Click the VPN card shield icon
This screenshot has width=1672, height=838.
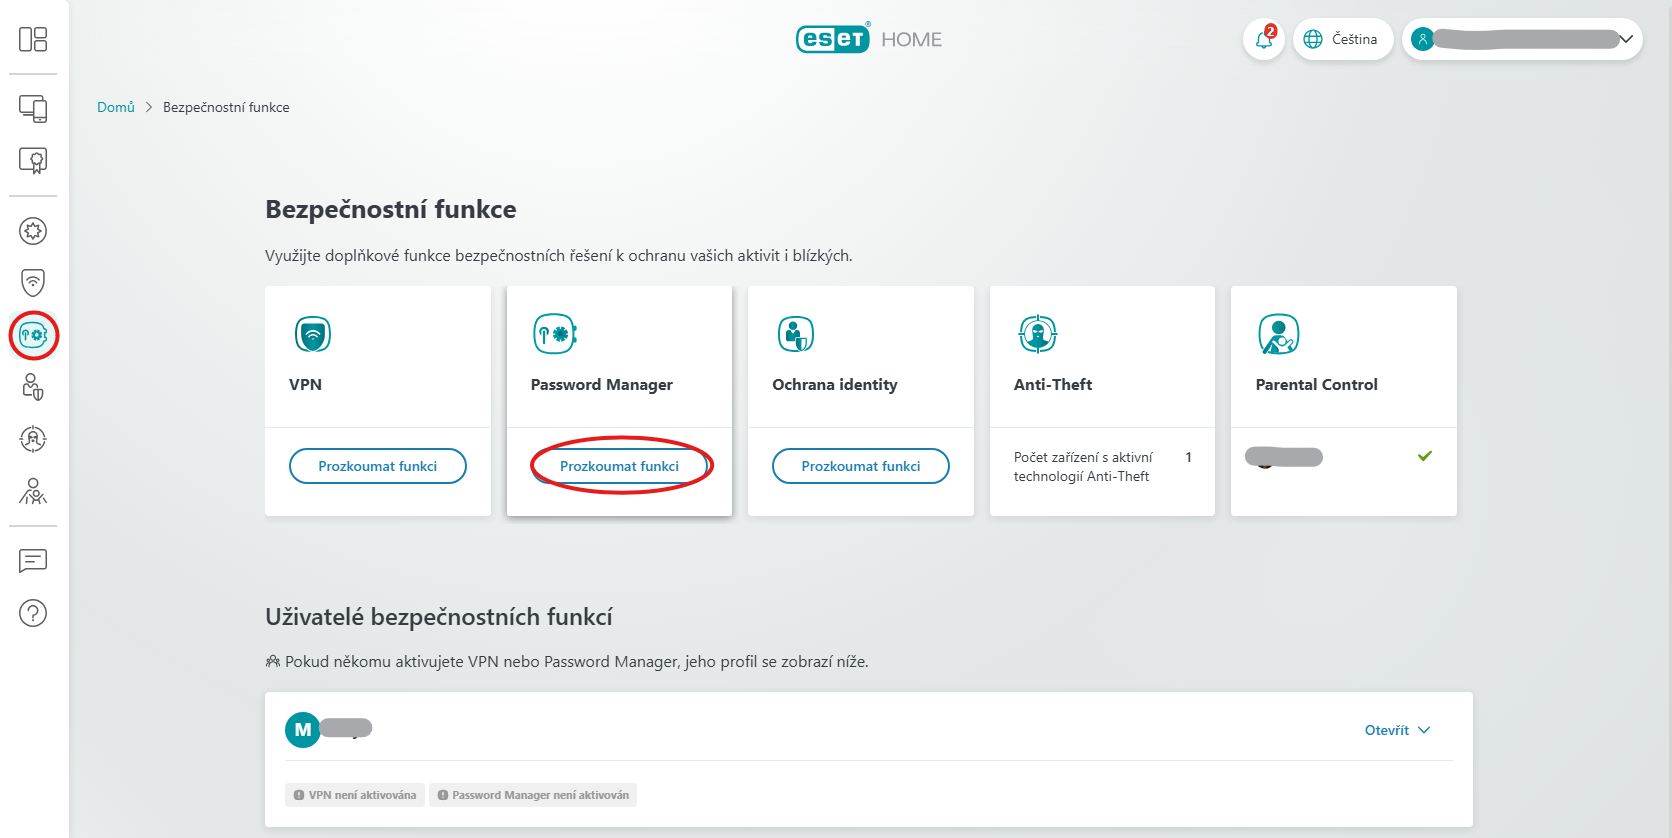click(313, 334)
